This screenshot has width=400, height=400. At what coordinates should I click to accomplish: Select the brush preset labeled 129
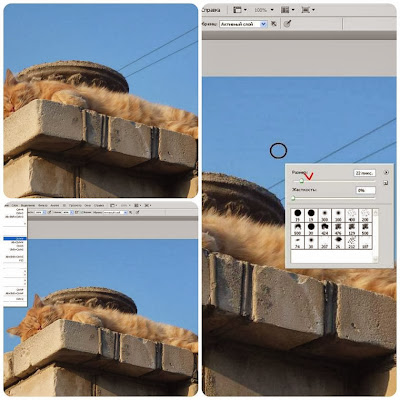[352, 229]
